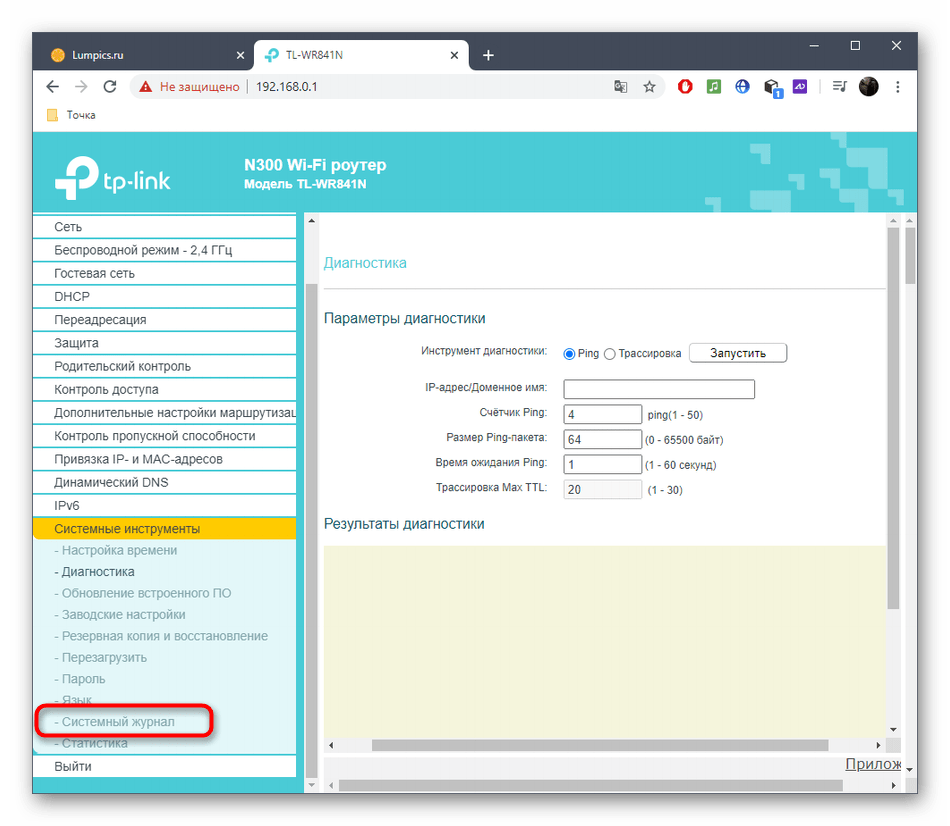
Task: Open the purple extension icon
Action: click(x=800, y=87)
